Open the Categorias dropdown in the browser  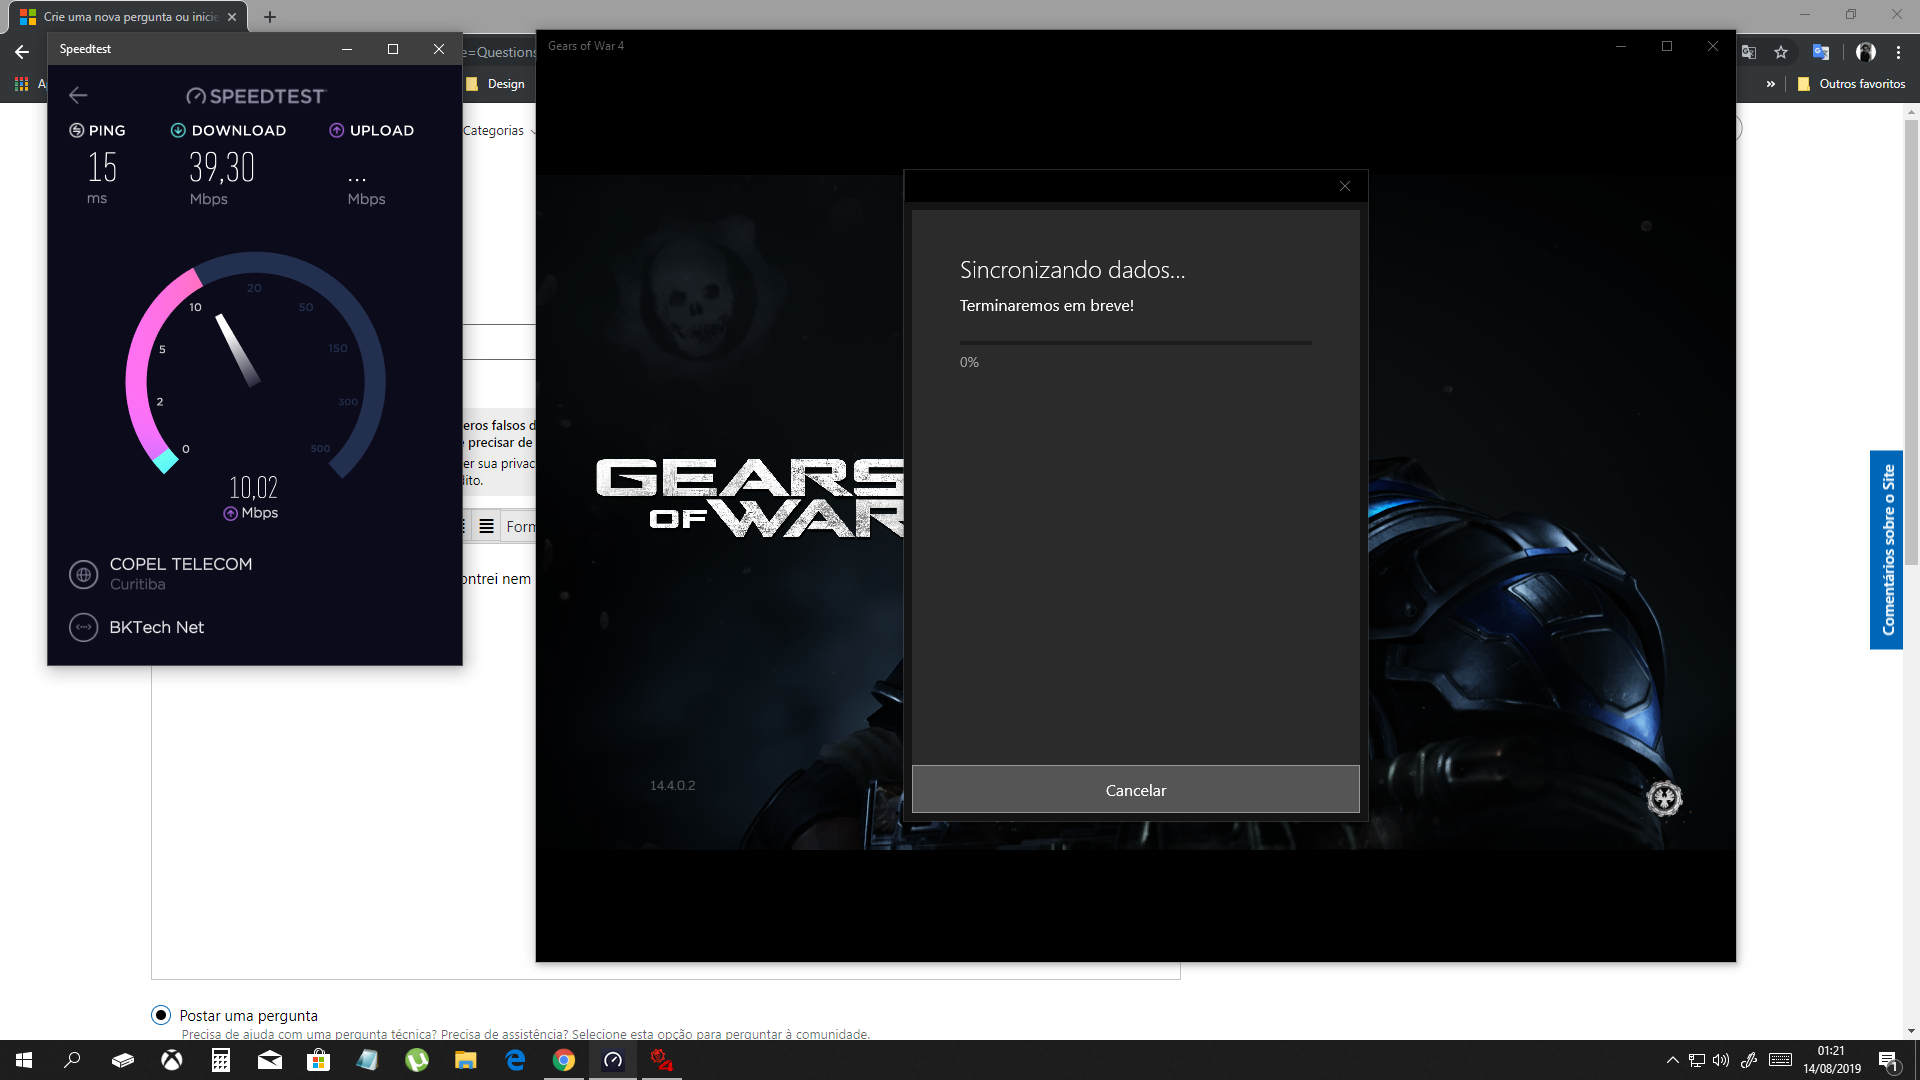500,131
